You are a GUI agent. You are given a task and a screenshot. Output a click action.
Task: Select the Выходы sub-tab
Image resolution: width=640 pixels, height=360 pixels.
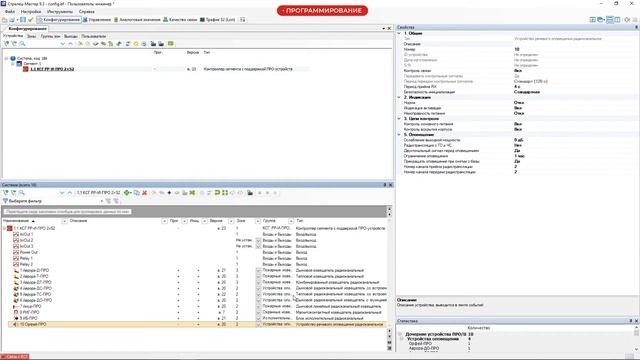pyautogui.click(x=71, y=36)
